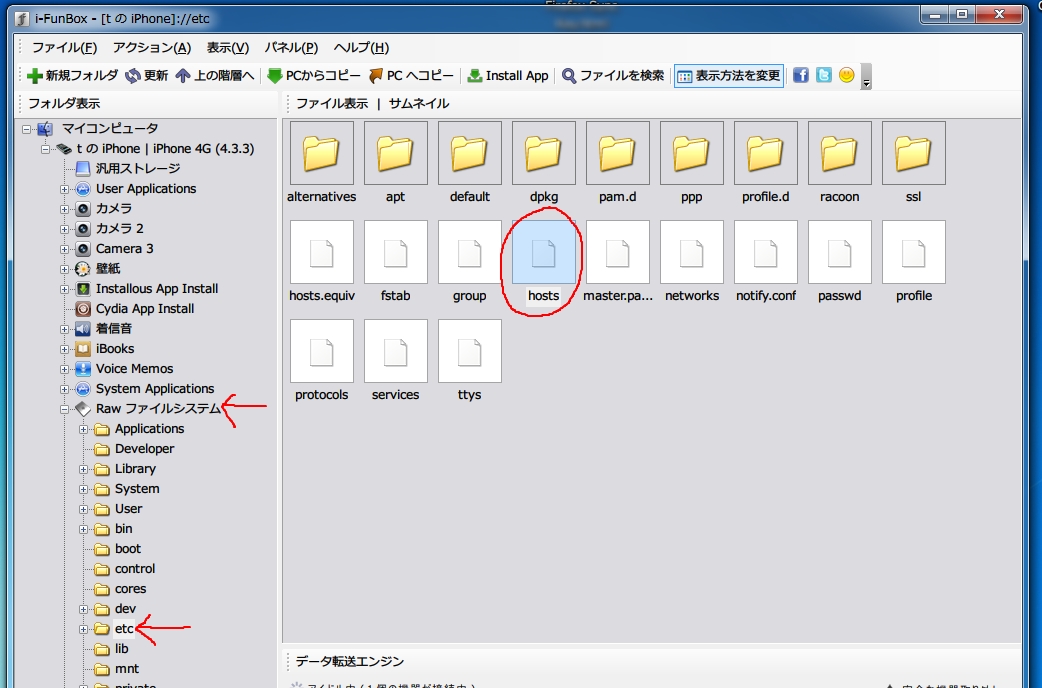The width and height of the screenshot is (1042, 688).
Task: Open the ヘルプ(H) menu
Action: [361, 48]
